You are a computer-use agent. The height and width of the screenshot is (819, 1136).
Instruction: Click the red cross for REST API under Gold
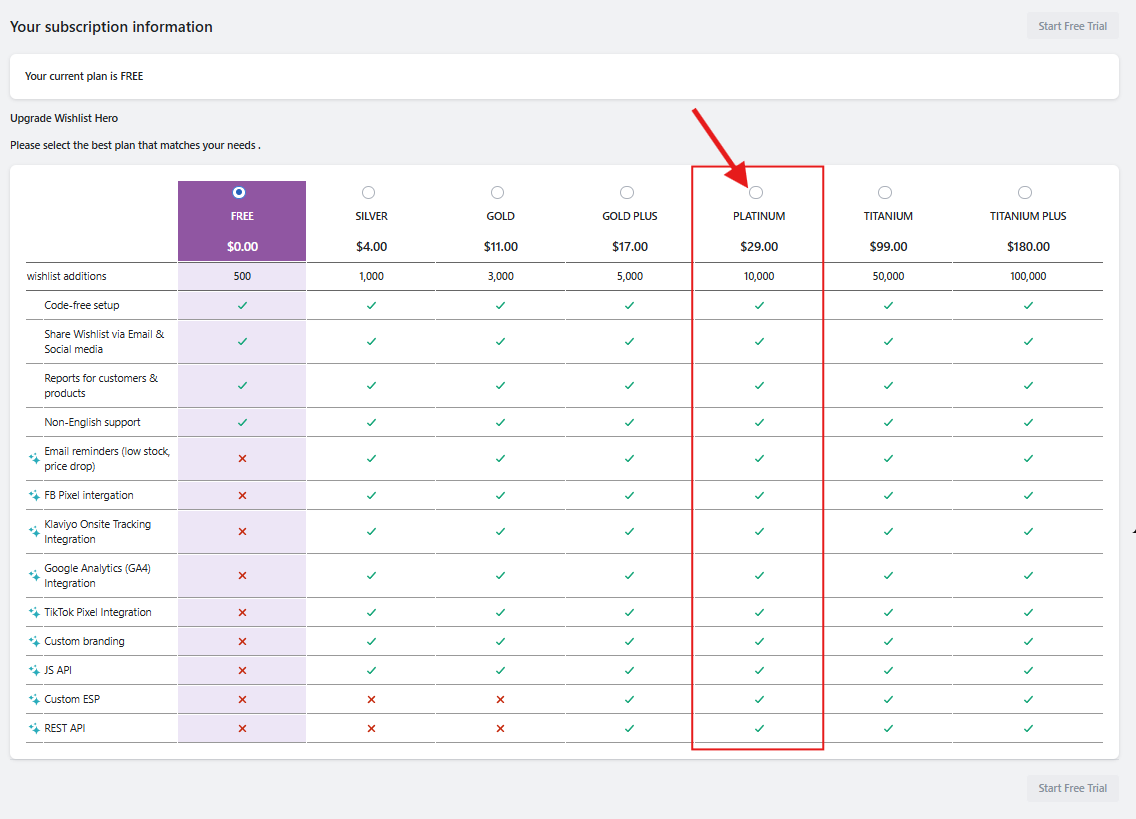501,728
